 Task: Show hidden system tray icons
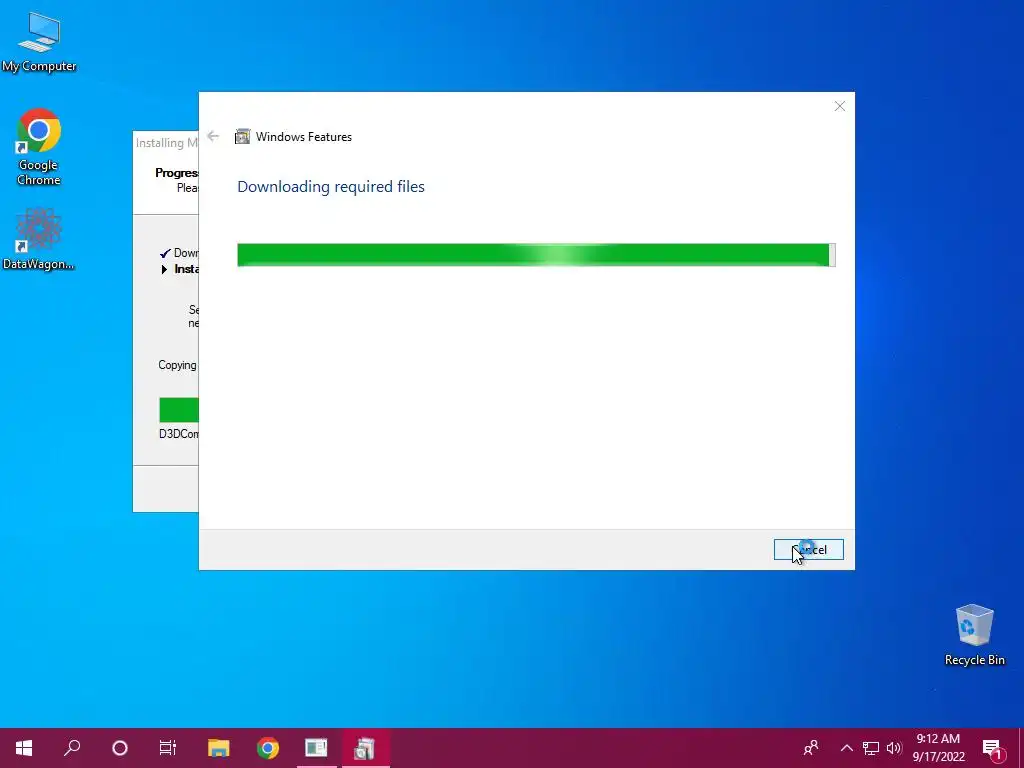846,748
